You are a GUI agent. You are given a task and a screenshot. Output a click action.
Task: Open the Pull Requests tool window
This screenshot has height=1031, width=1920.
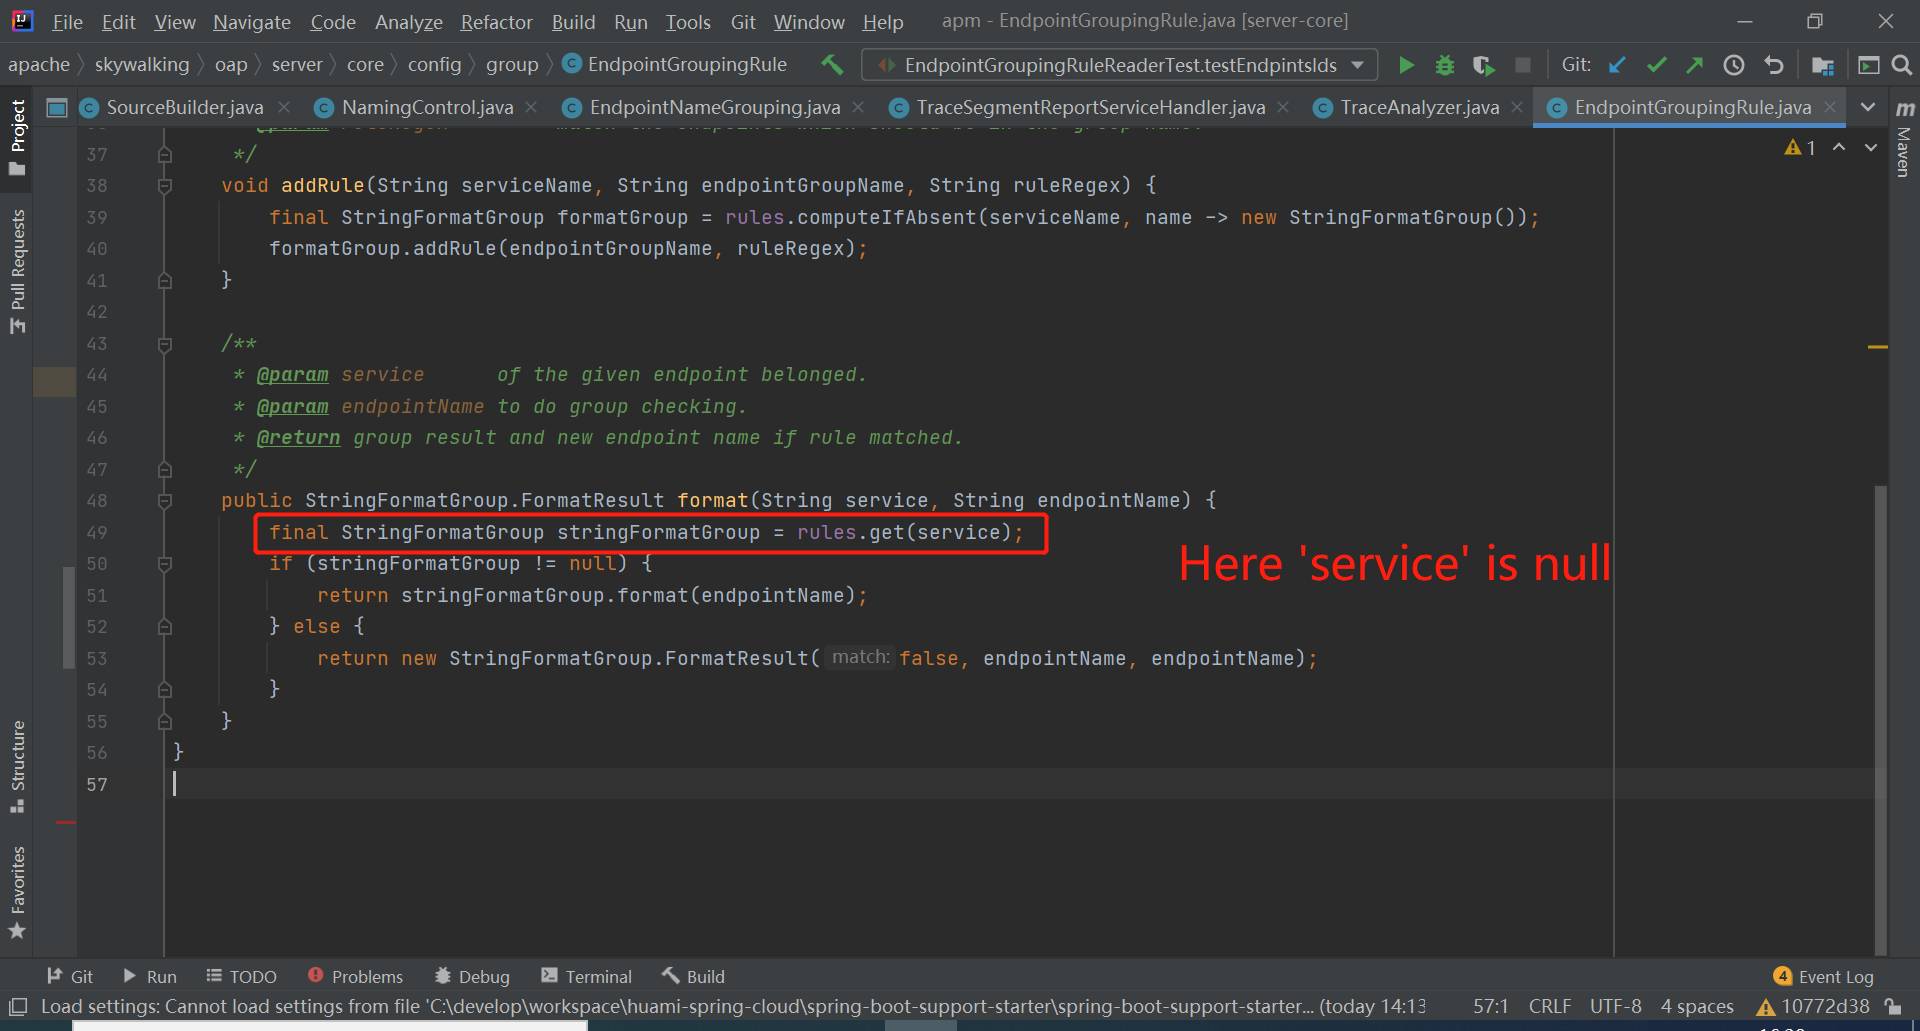point(17,270)
